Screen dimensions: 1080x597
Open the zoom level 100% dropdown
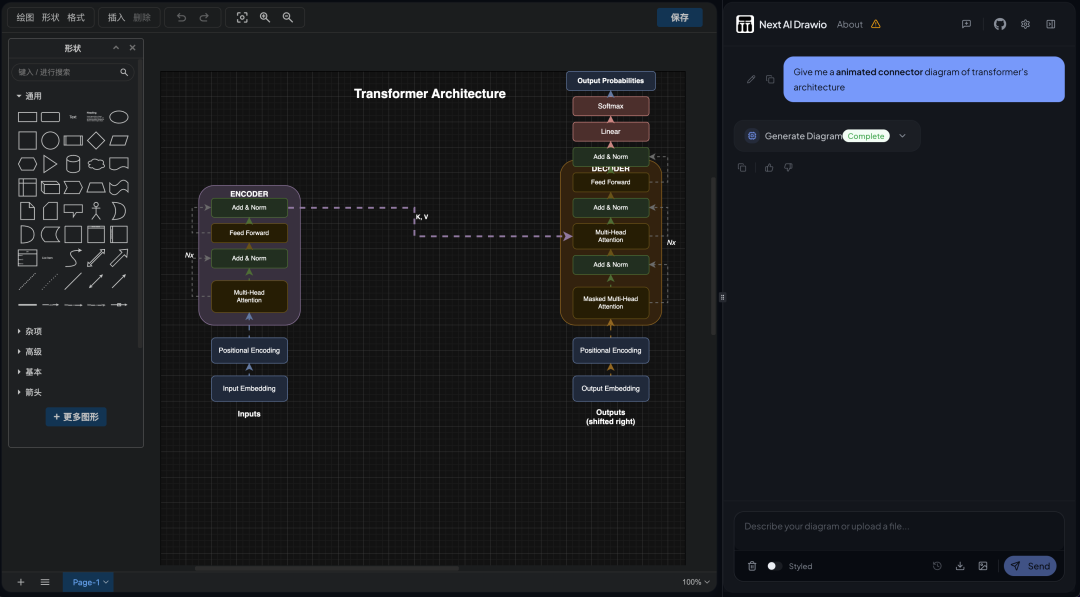(x=696, y=582)
